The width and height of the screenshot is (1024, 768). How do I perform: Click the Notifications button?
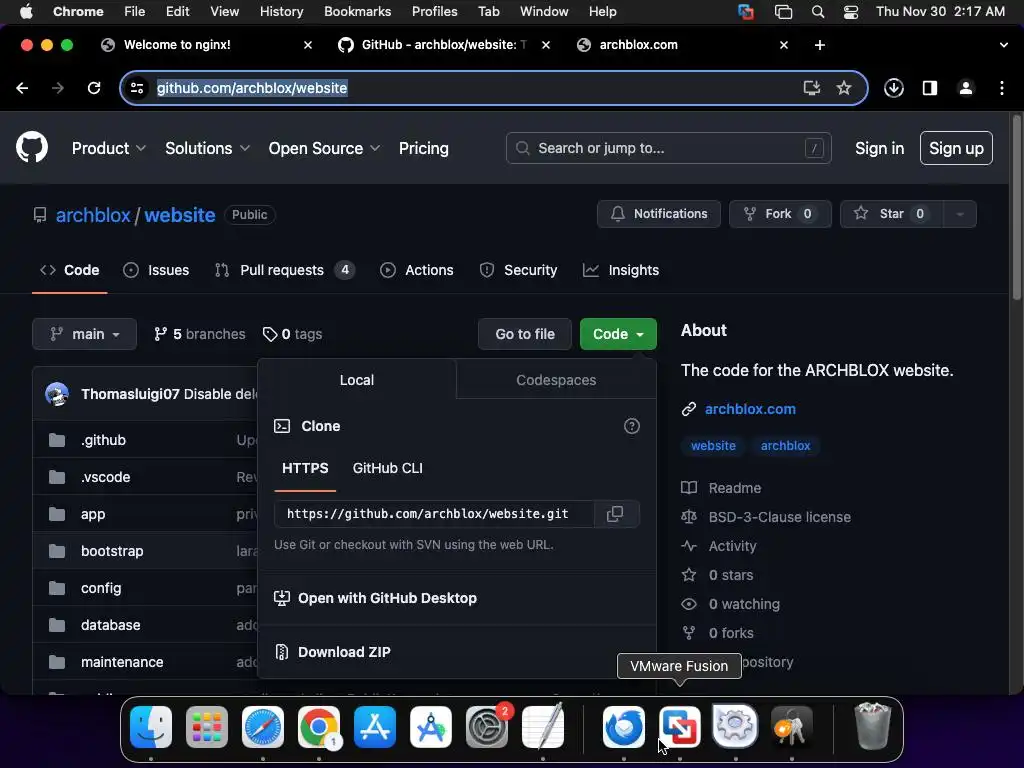(658, 214)
